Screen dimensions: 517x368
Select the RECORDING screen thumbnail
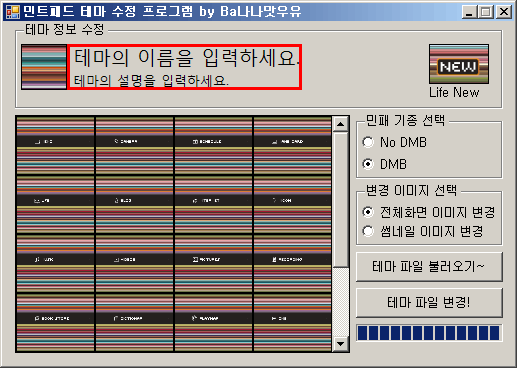coord(292,263)
